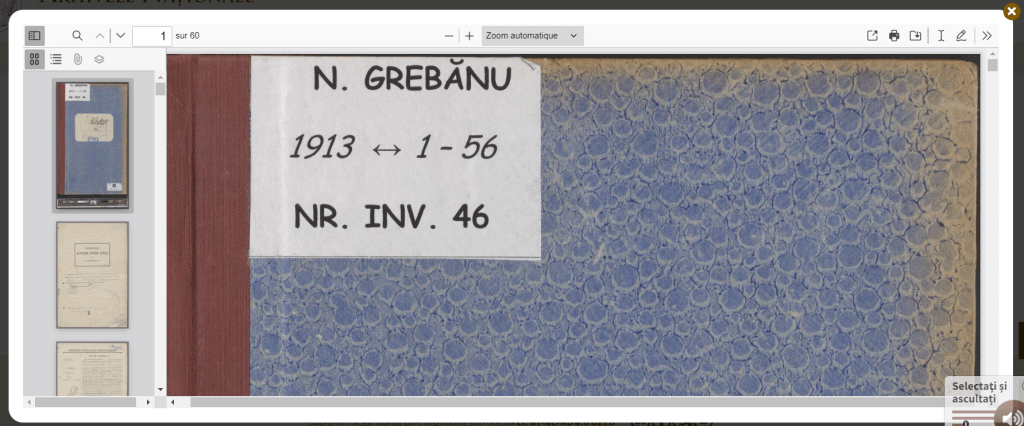
Task: Expand the secondary tools menu chevrons
Action: pyautogui.click(x=987, y=36)
